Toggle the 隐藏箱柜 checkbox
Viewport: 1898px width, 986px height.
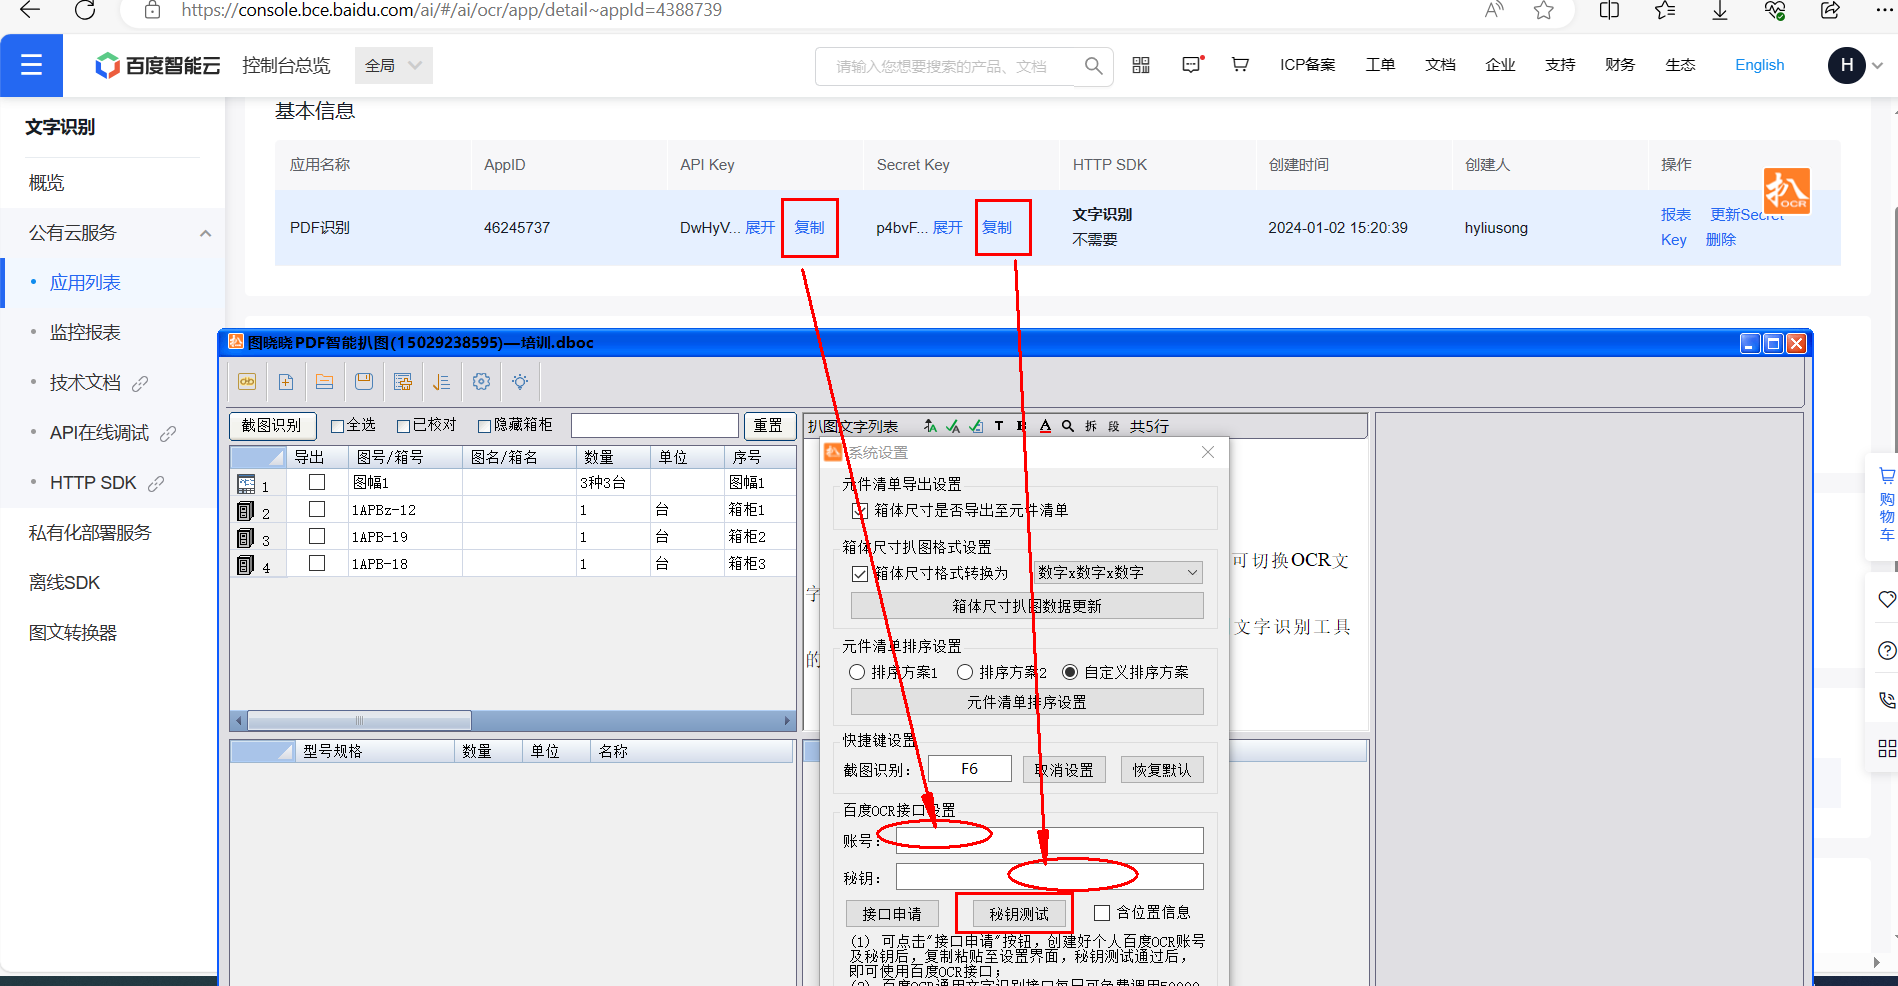484,426
